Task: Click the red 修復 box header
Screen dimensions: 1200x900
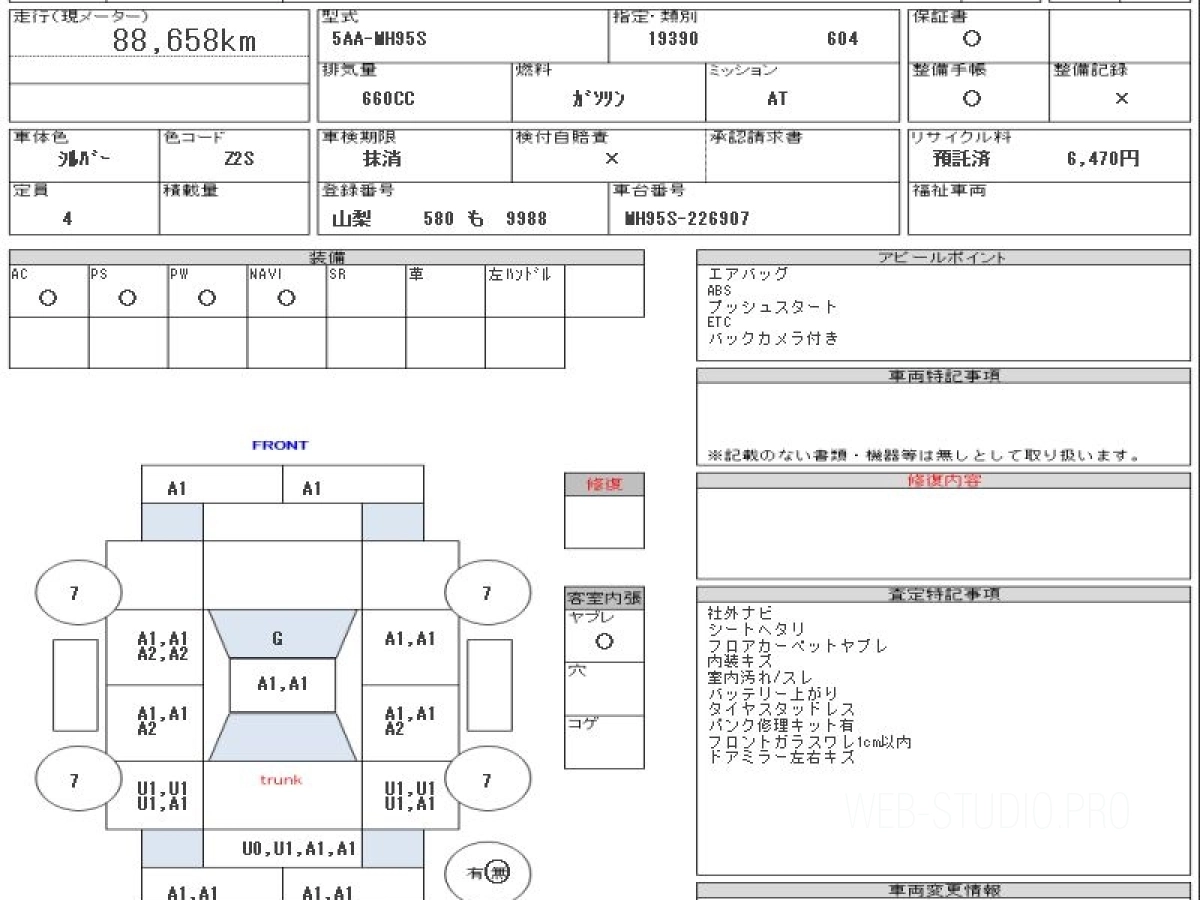Action: pos(604,484)
